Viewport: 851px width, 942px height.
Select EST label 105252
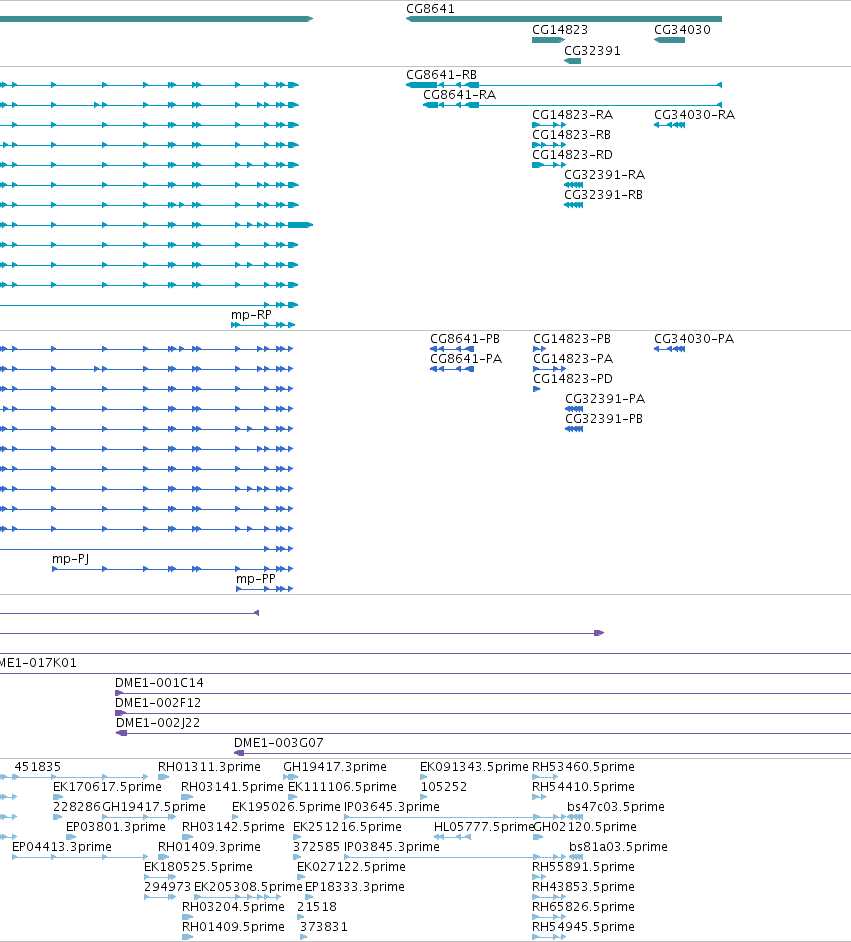point(444,787)
